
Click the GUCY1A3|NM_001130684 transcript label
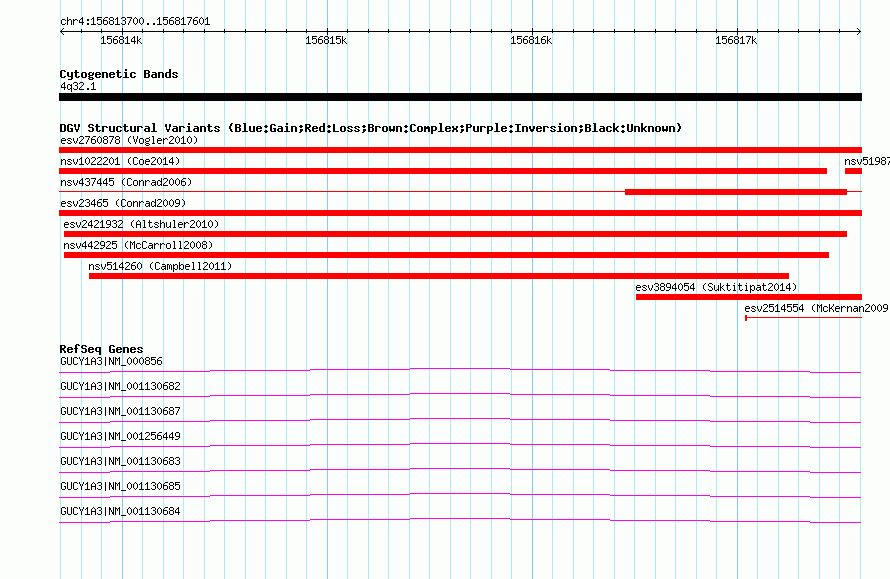tap(120, 511)
